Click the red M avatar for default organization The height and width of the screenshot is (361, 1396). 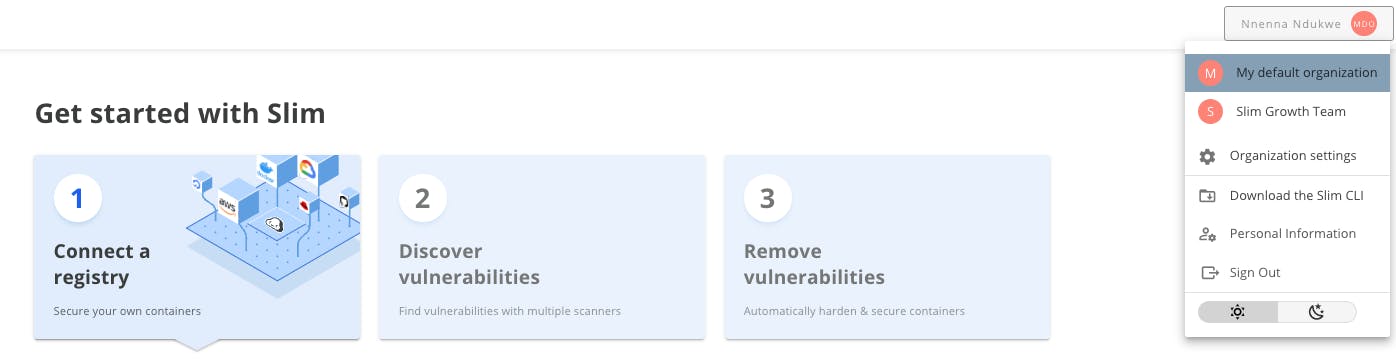click(x=1210, y=73)
